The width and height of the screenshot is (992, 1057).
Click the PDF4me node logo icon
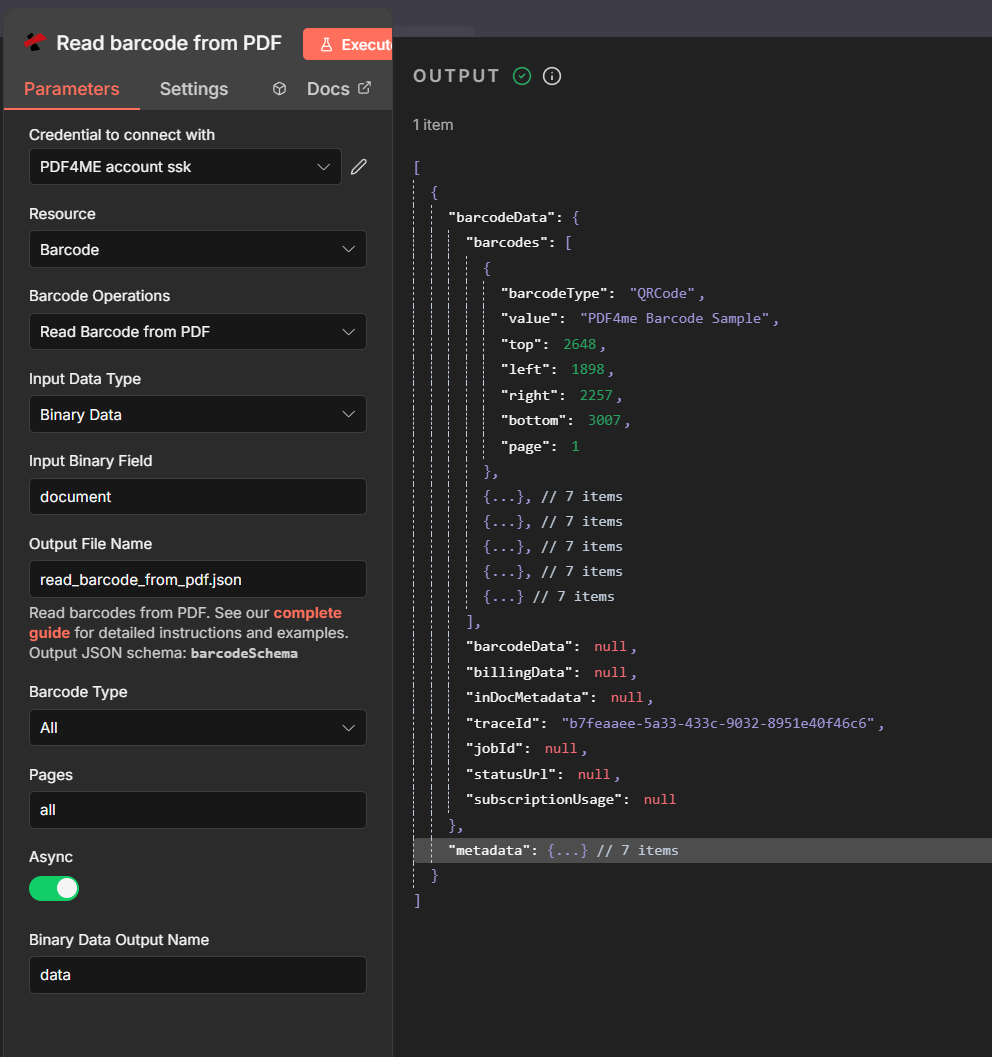click(36, 43)
